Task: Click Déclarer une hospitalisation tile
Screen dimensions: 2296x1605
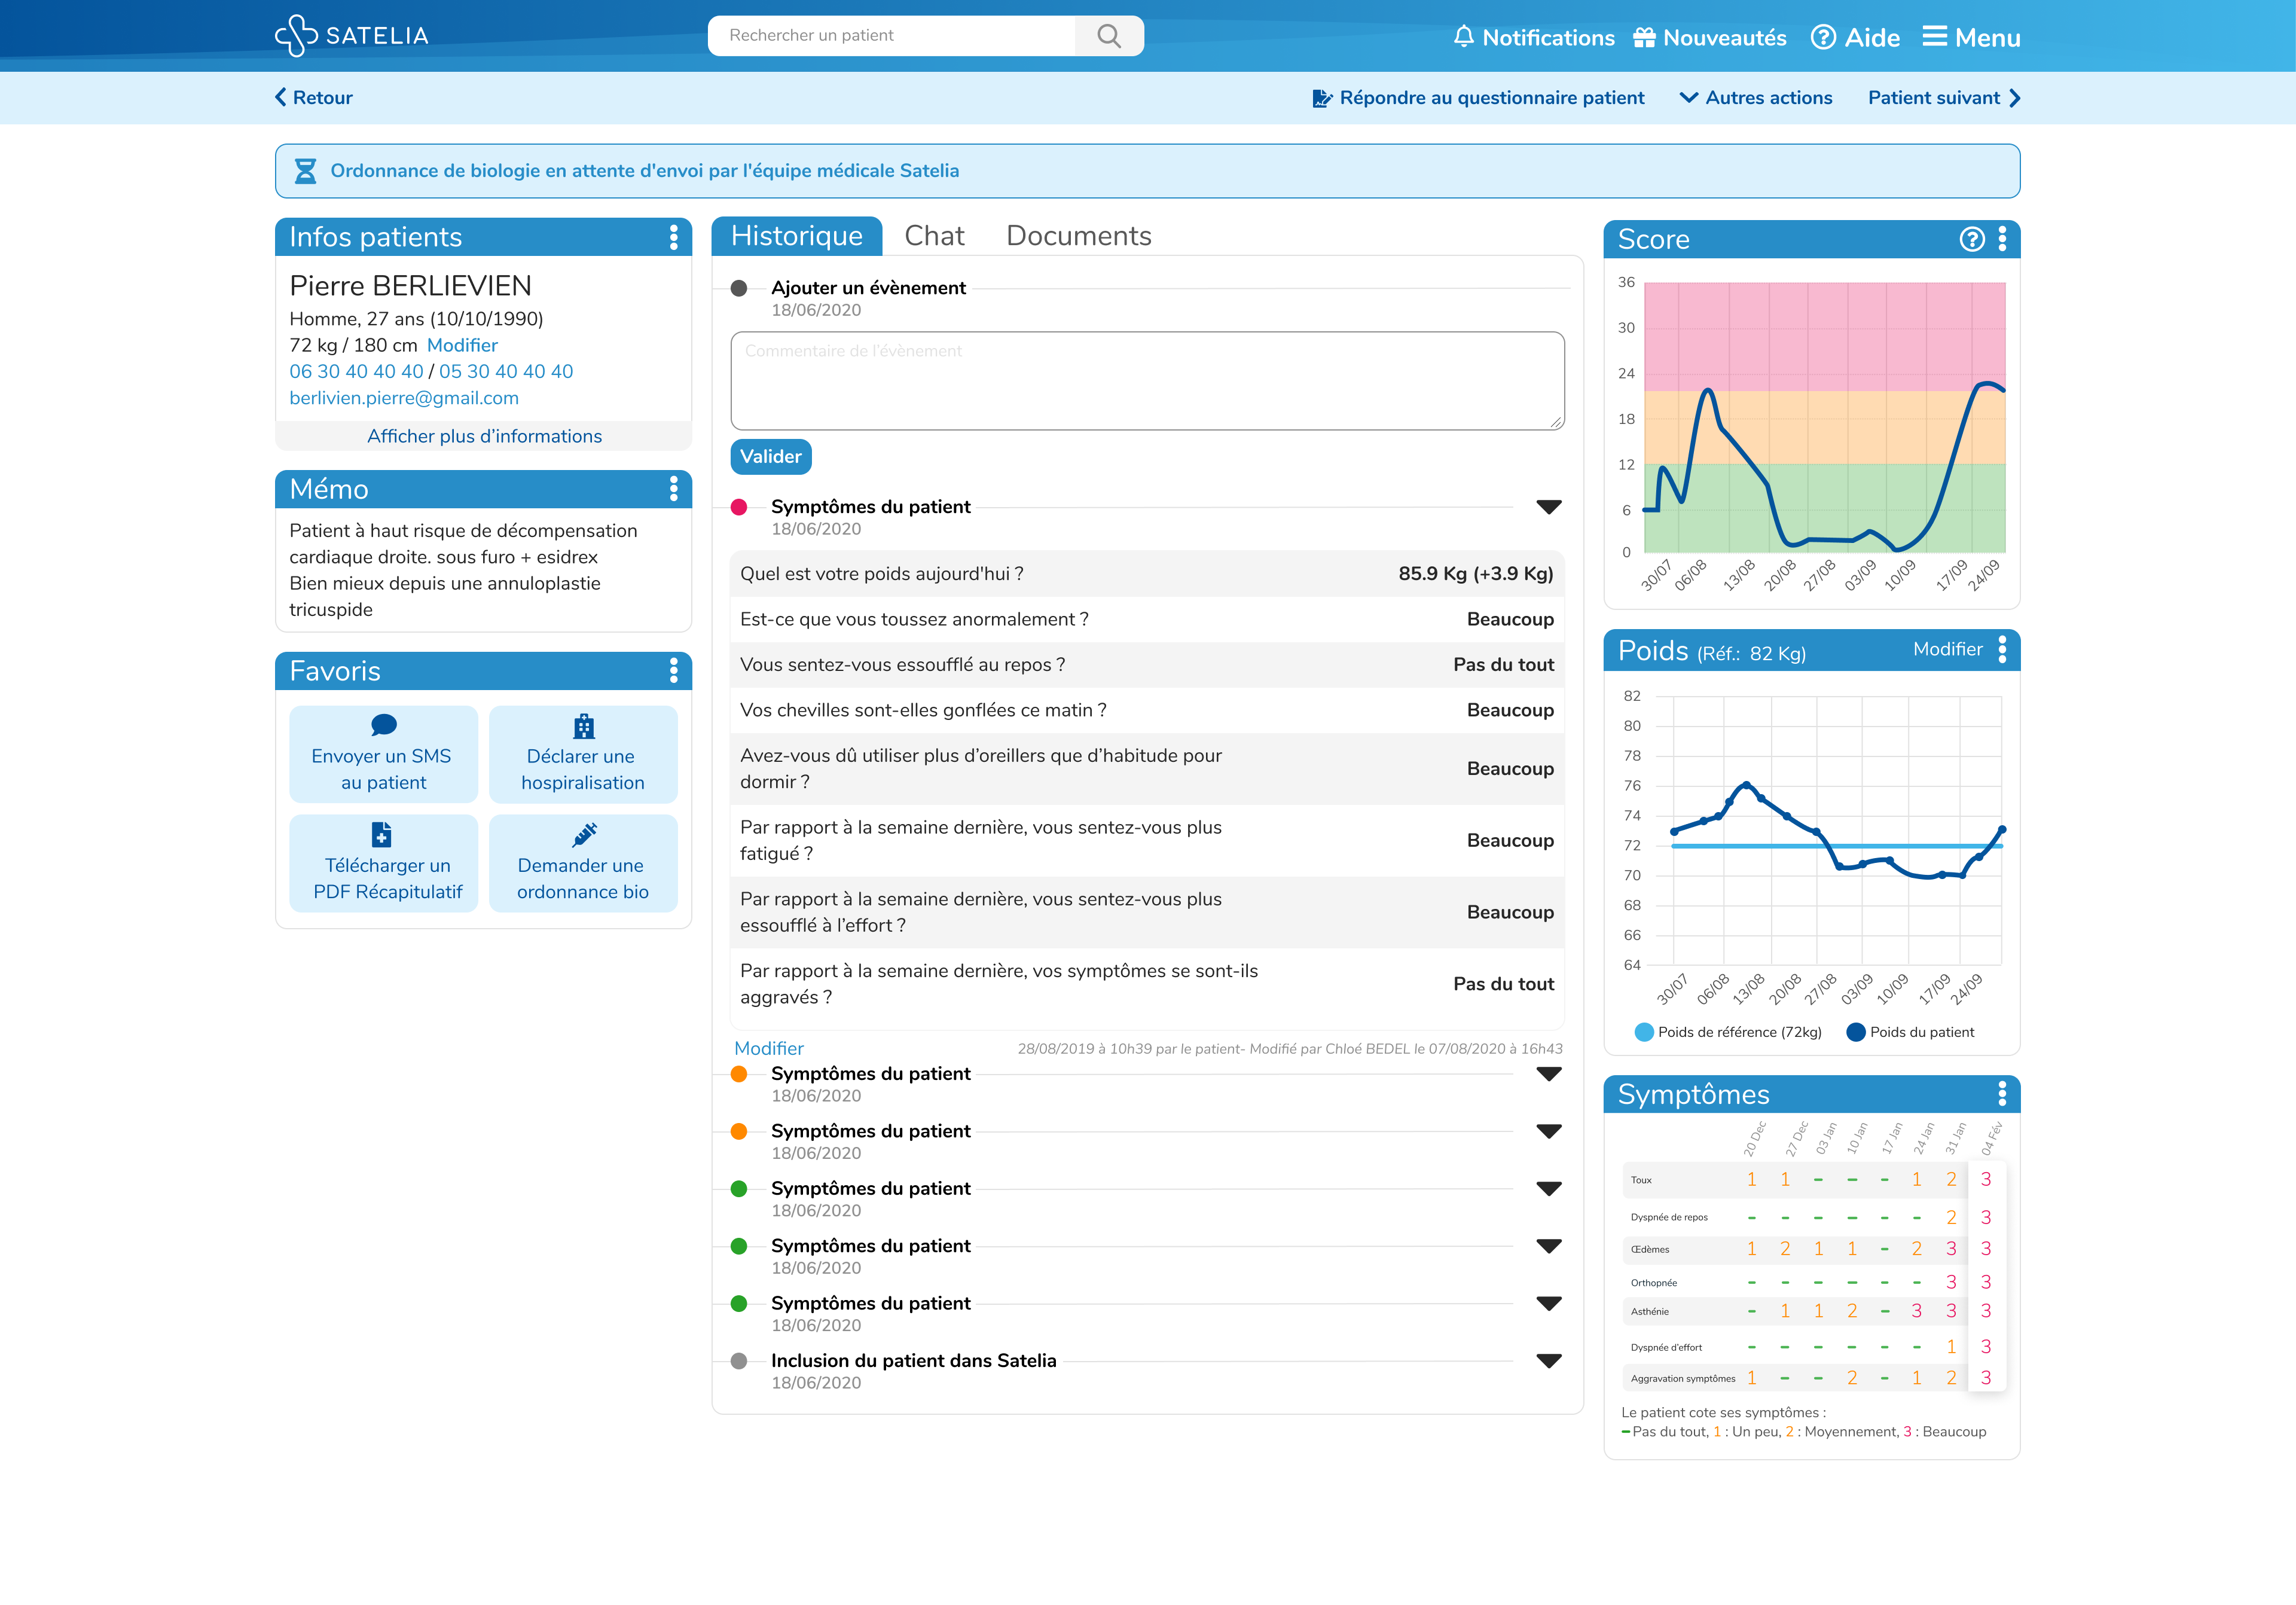Action: coord(583,755)
